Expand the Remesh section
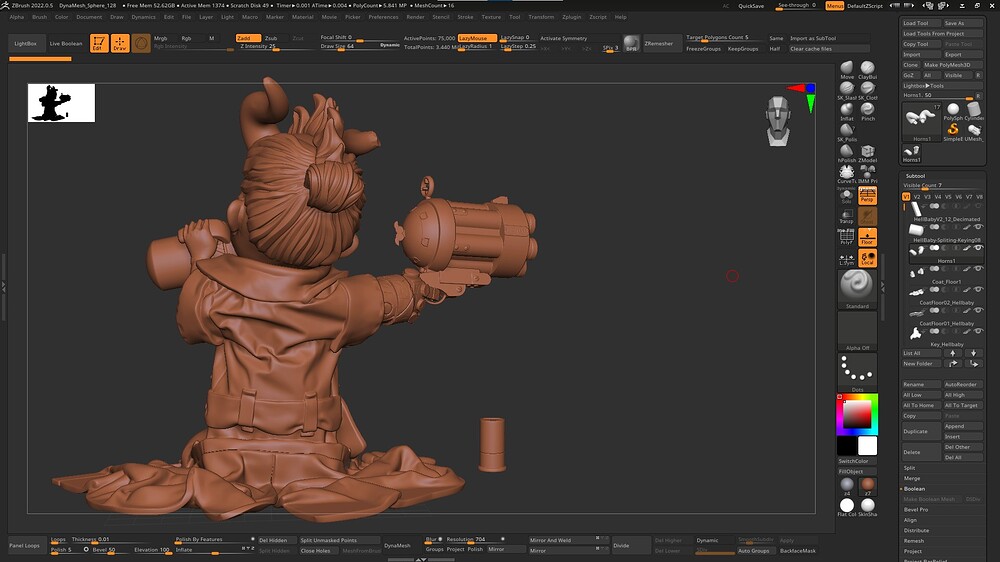This screenshot has height=562, width=1000. point(913,540)
